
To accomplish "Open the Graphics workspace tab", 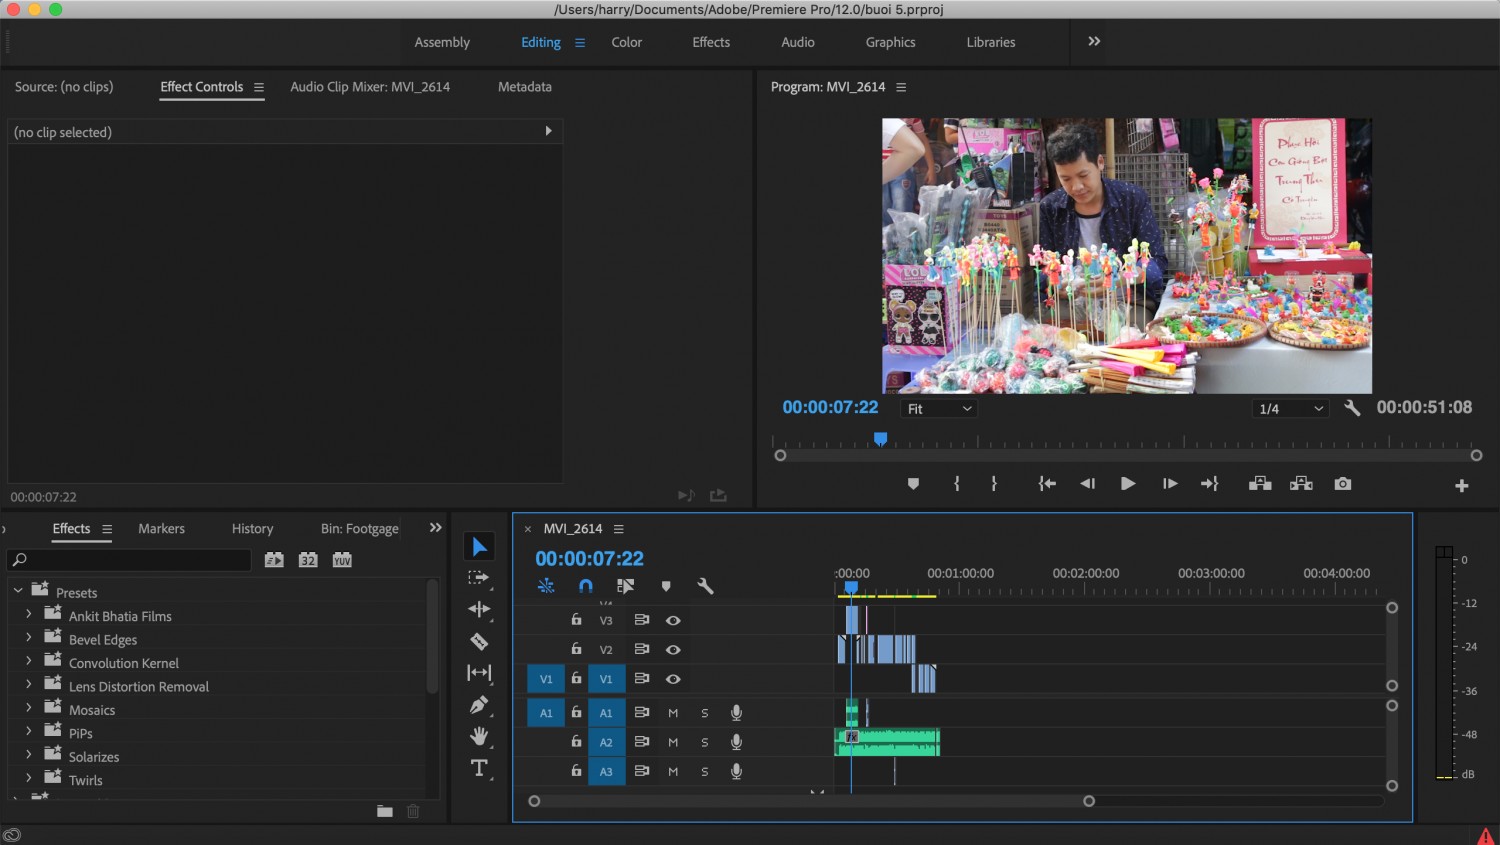I will coord(891,42).
